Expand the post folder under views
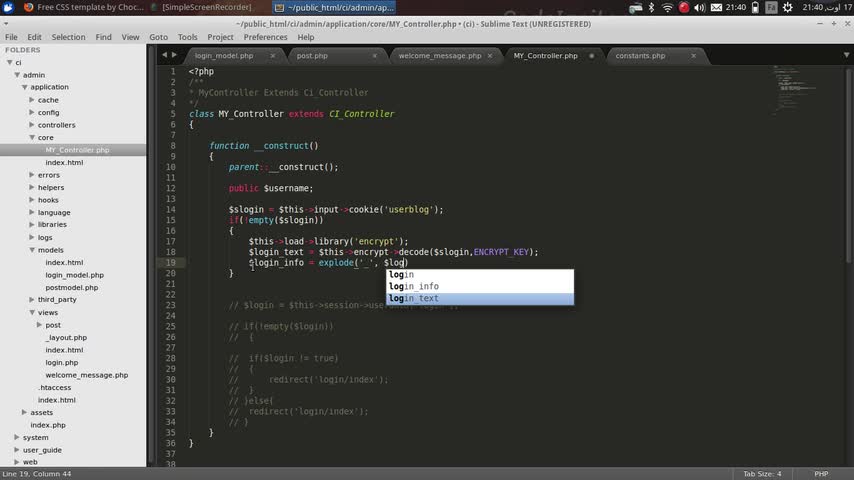The width and height of the screenshot is (854, 480). 39,325
